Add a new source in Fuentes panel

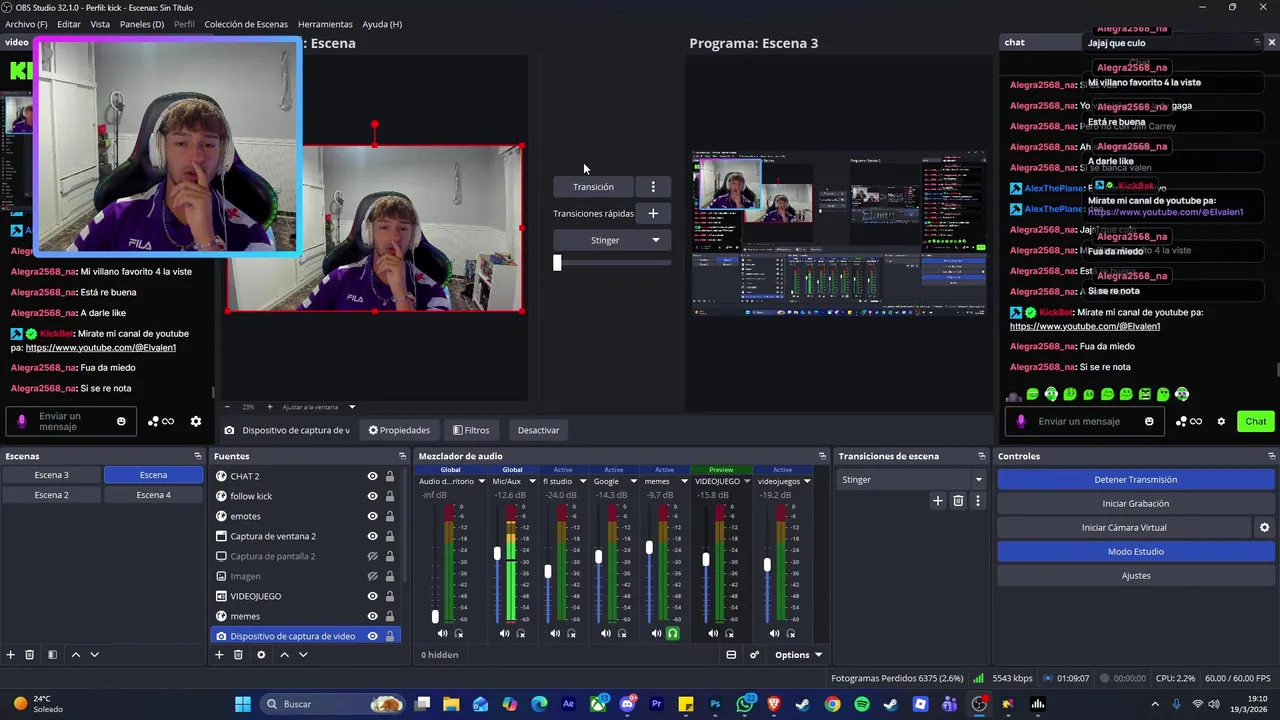[x=219, y=655]
